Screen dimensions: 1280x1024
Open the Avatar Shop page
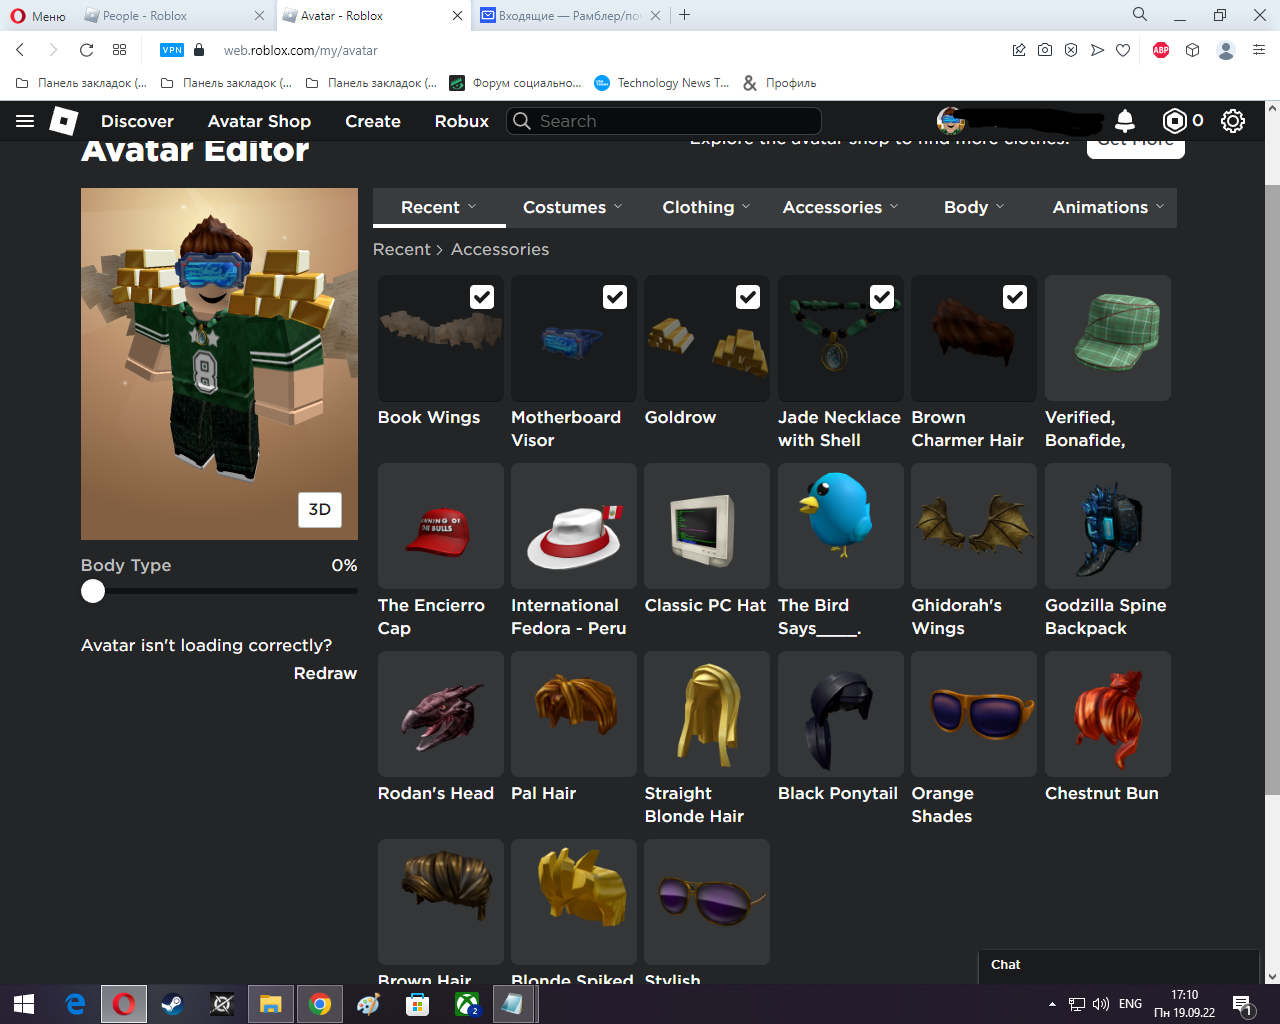[x=259, y=121]
